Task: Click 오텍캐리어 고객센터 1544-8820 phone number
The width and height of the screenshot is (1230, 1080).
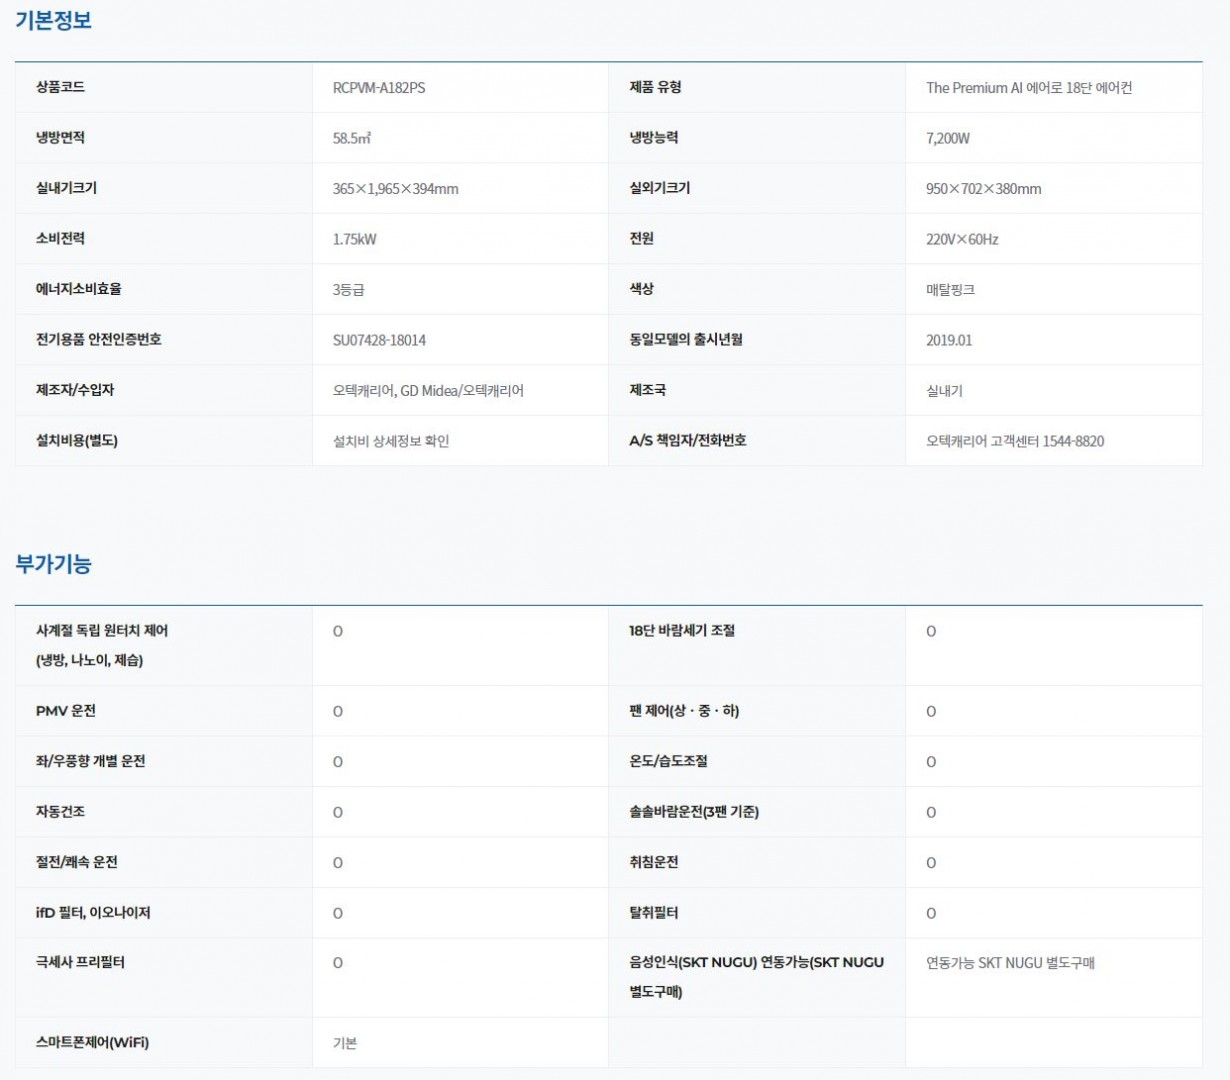Action: tap(1014, 441)
